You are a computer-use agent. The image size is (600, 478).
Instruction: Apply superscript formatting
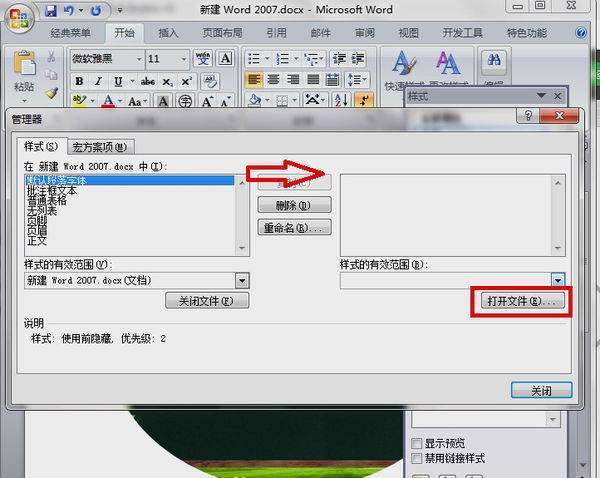coord(186,81)
